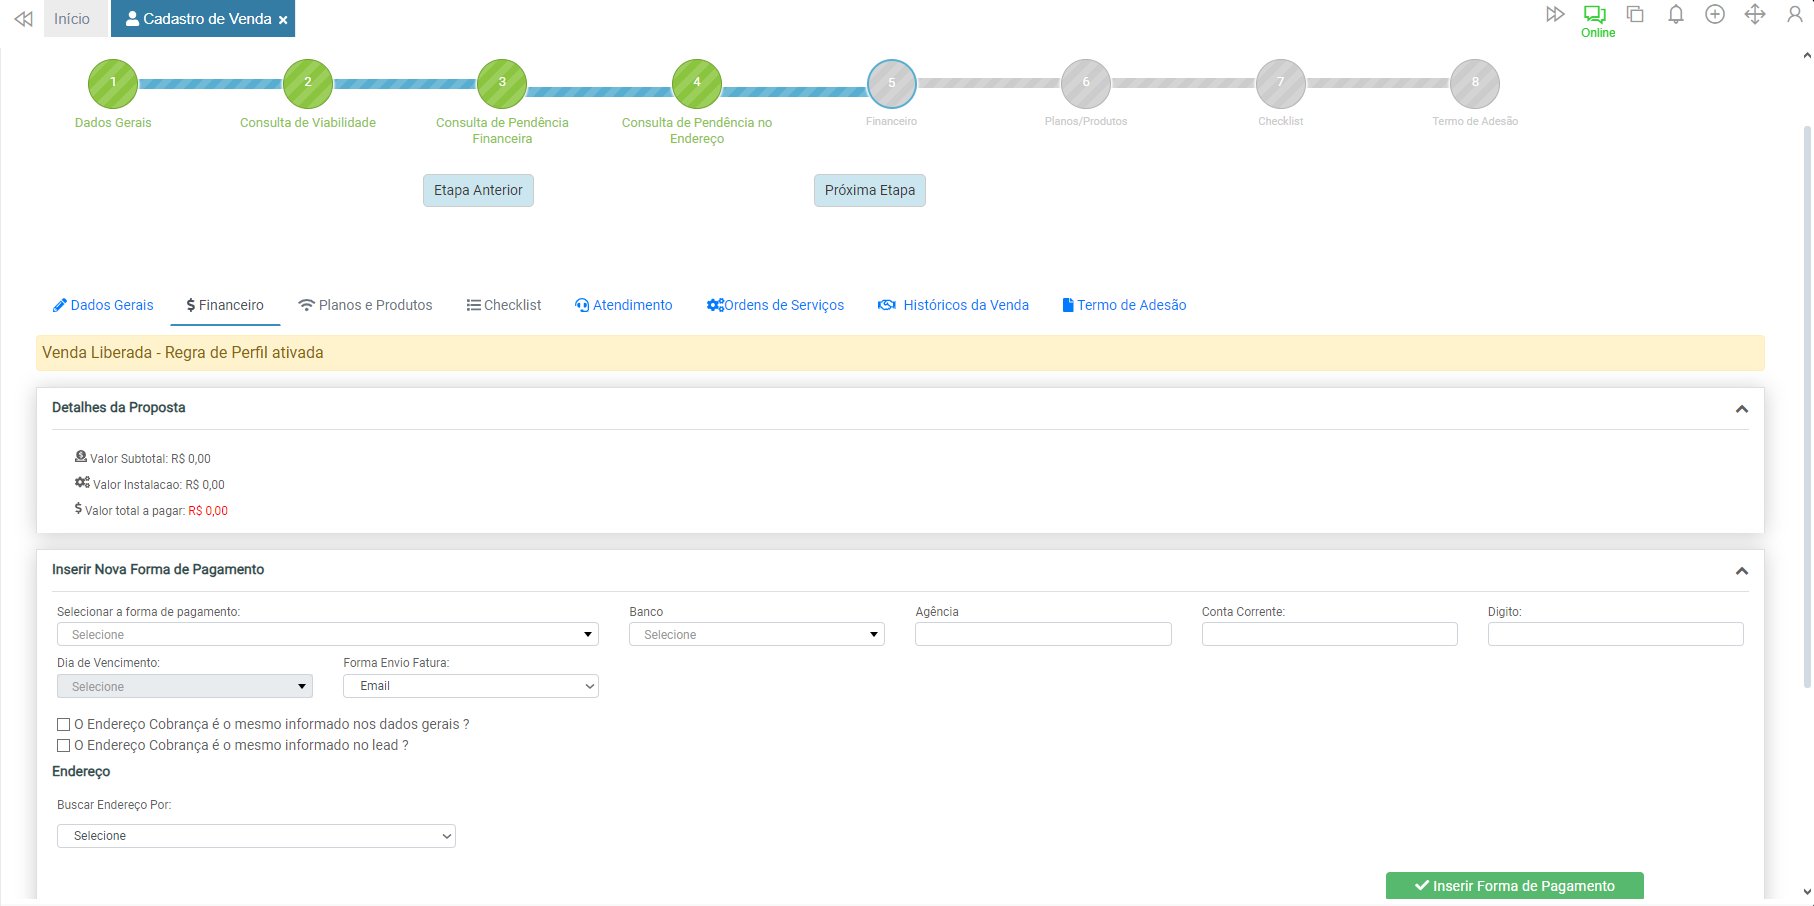Click the double-arrow back icon beside Início
The image size is (1814, 906).
click(23, 19)
